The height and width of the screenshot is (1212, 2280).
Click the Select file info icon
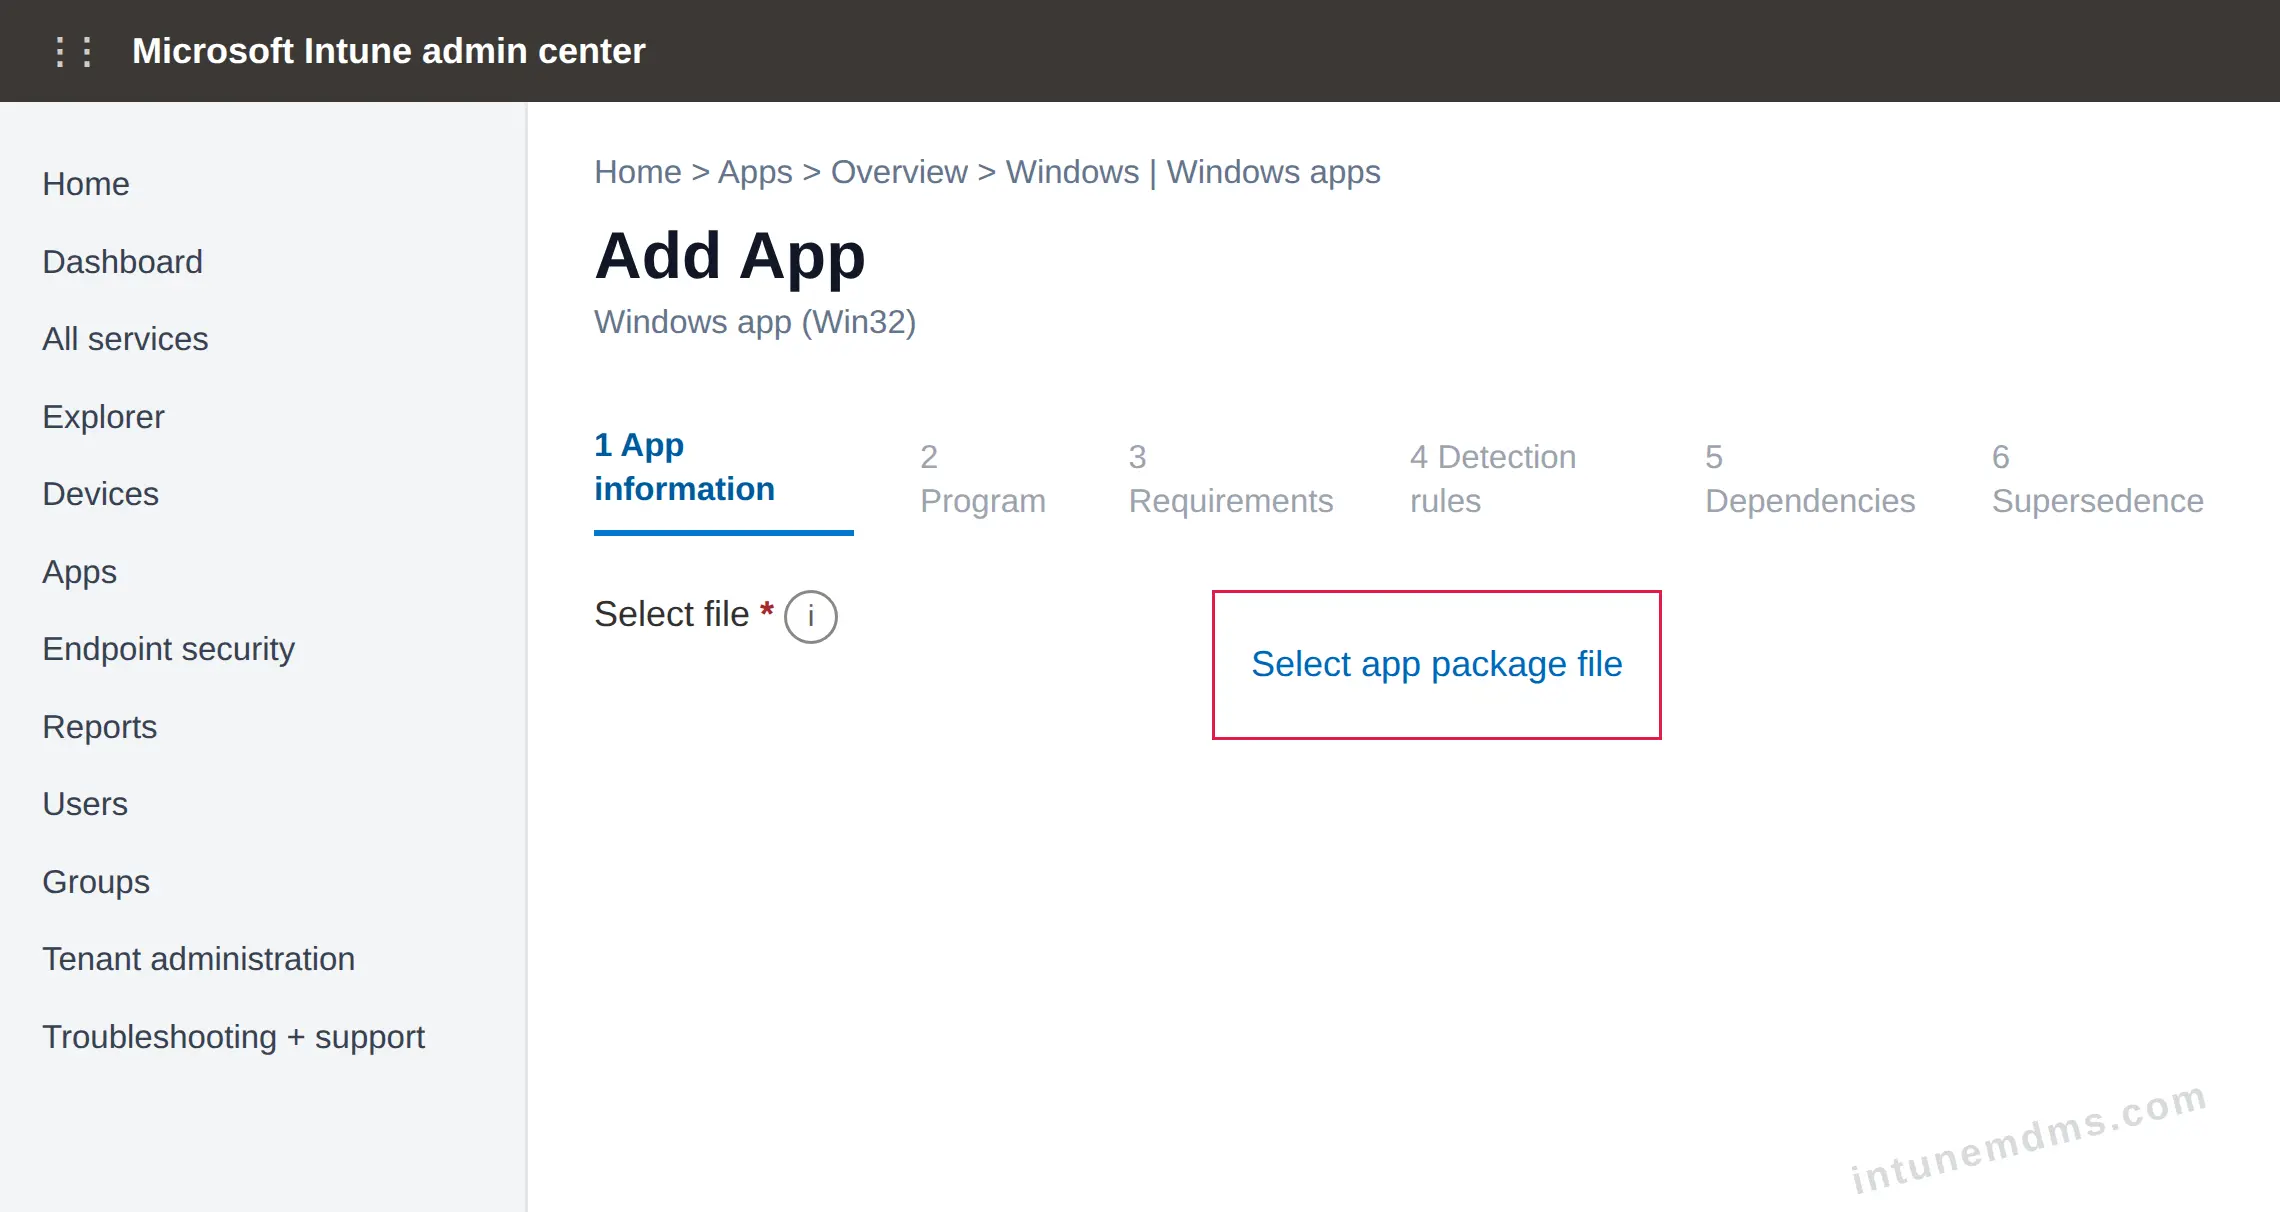coord(810,616)
